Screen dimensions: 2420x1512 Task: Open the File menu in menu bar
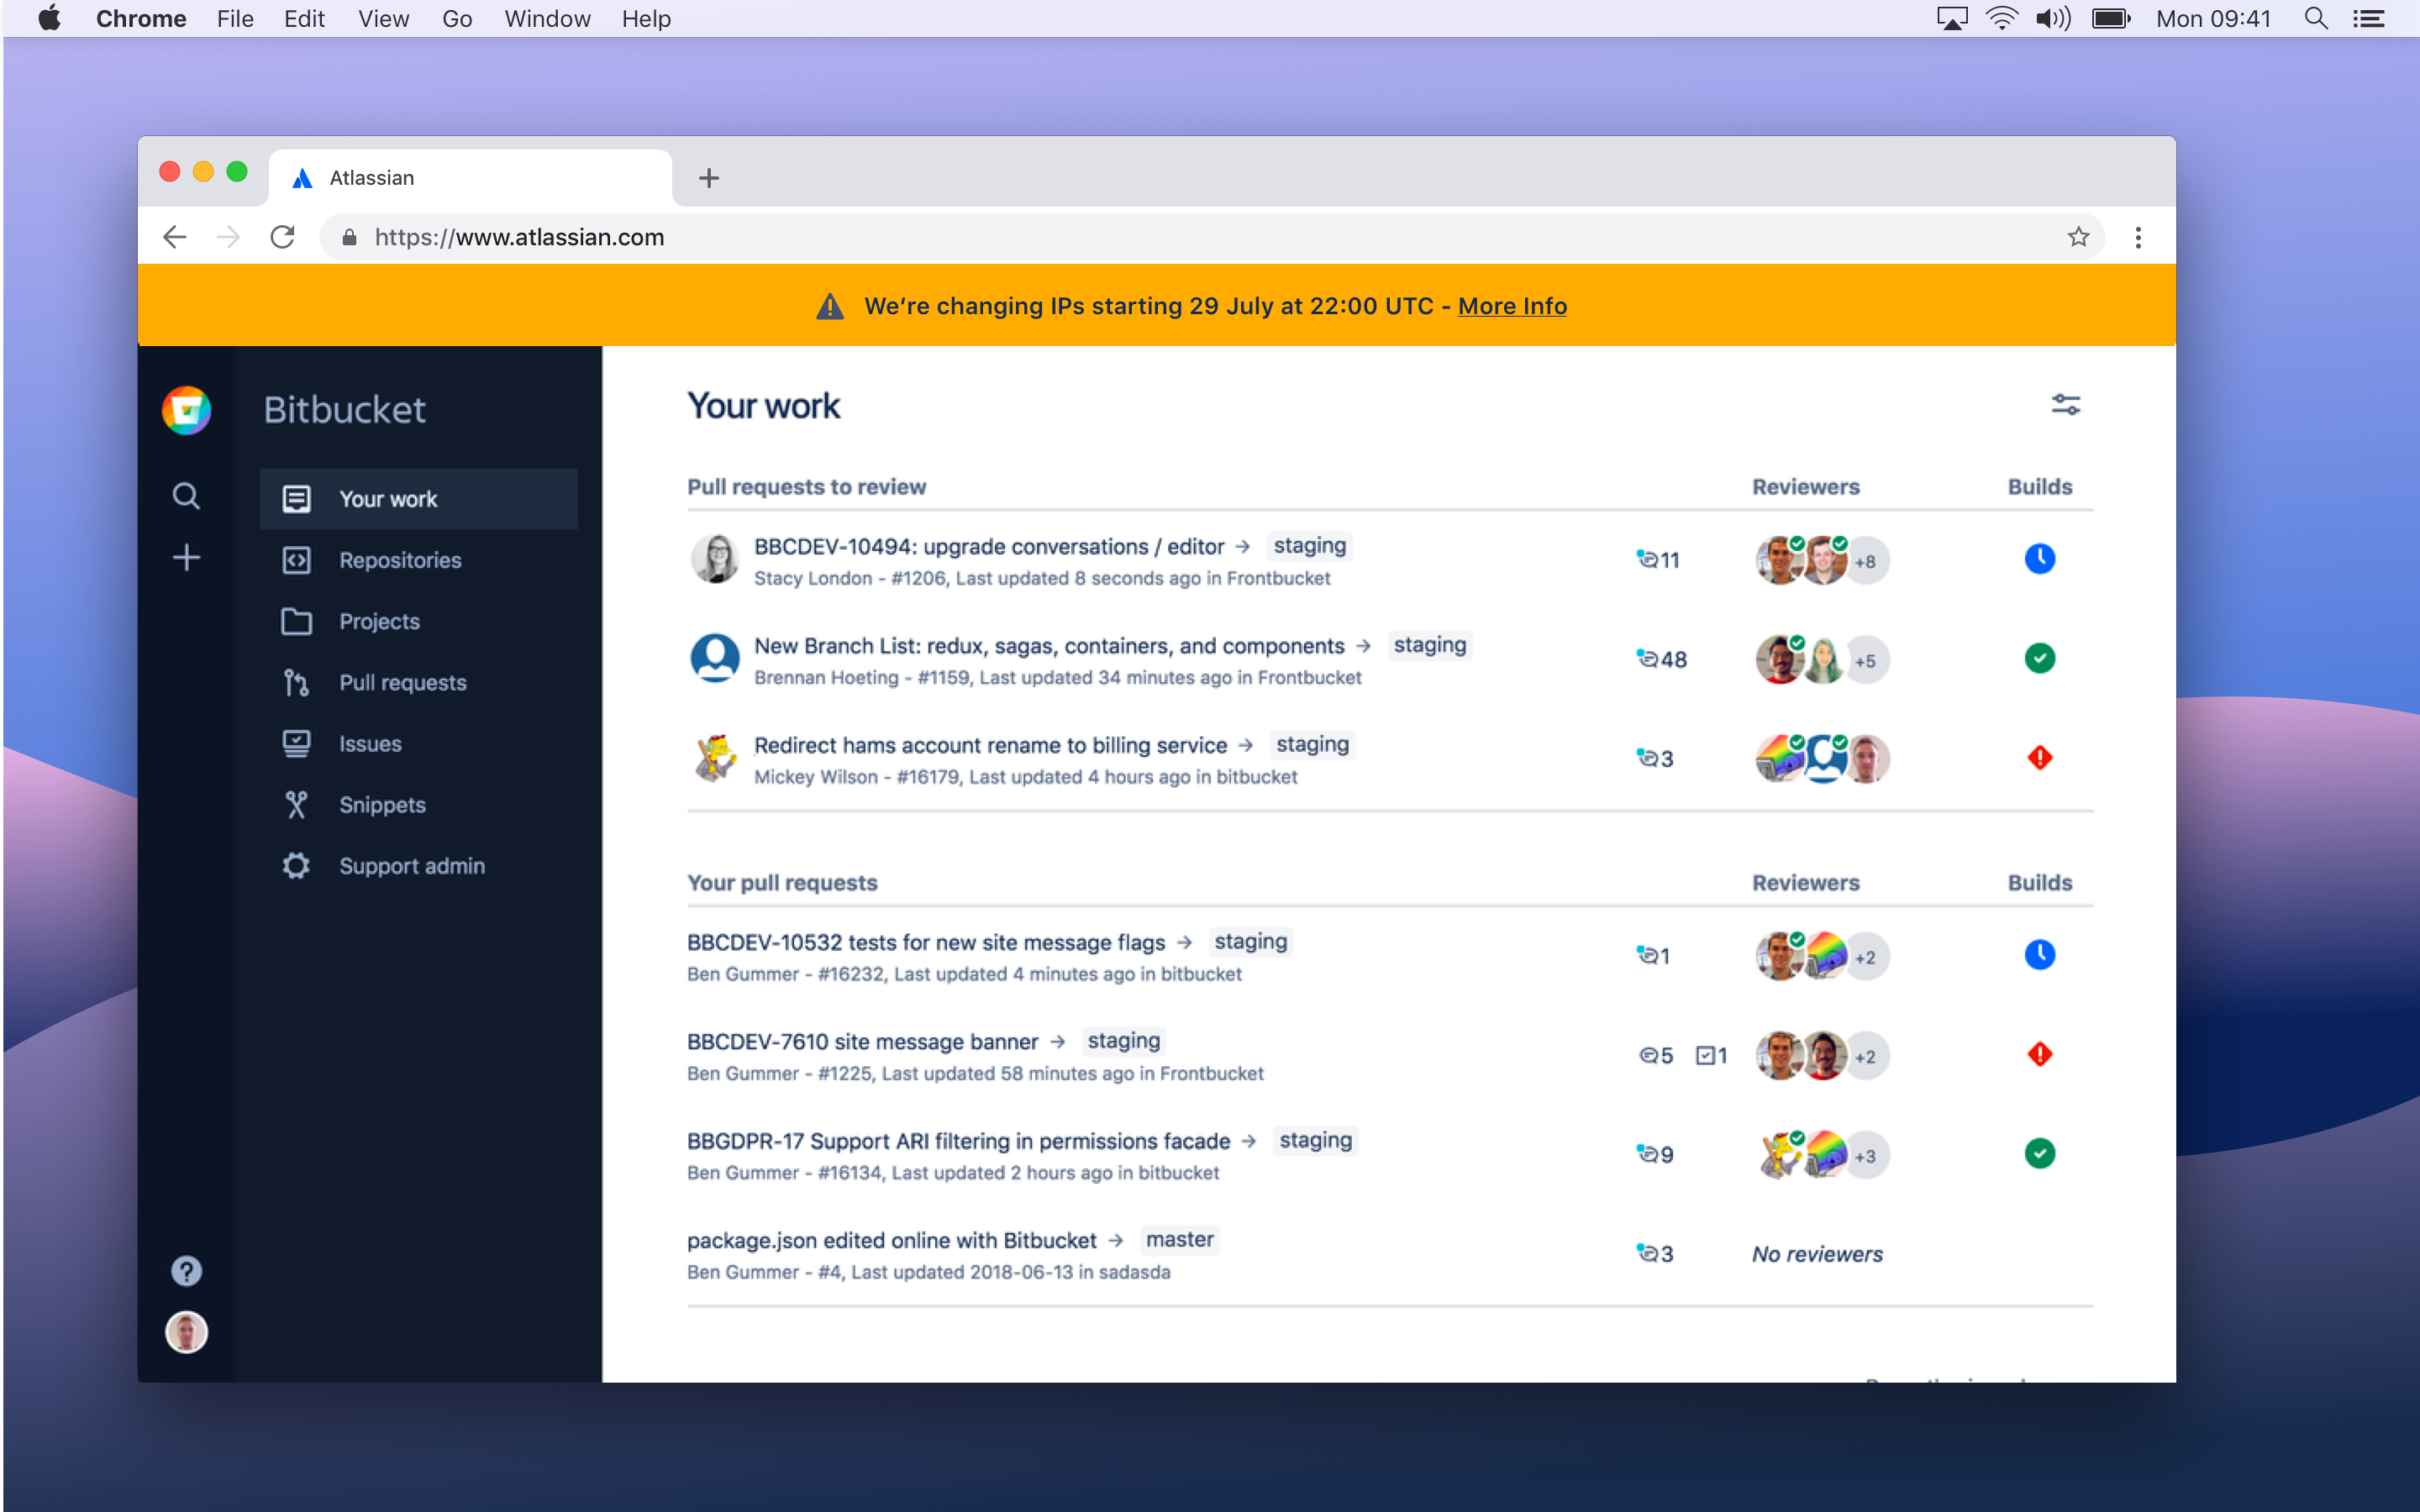tap(235, 18)
